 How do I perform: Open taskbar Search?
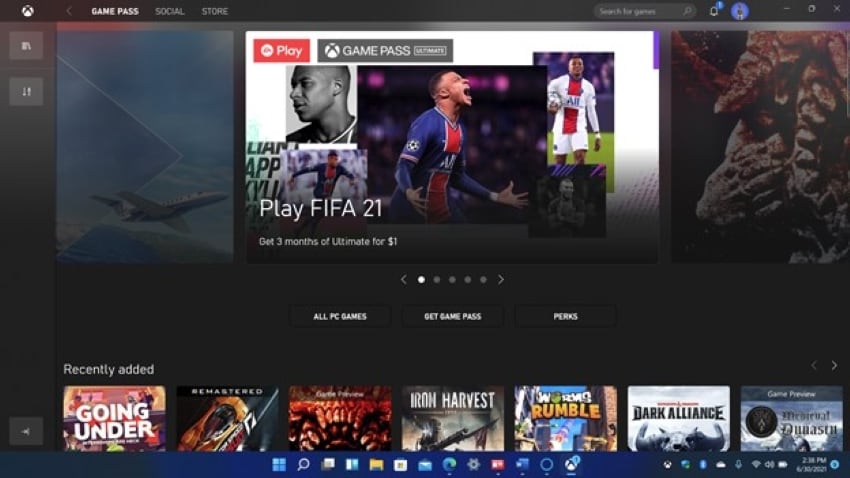point(304,464)
